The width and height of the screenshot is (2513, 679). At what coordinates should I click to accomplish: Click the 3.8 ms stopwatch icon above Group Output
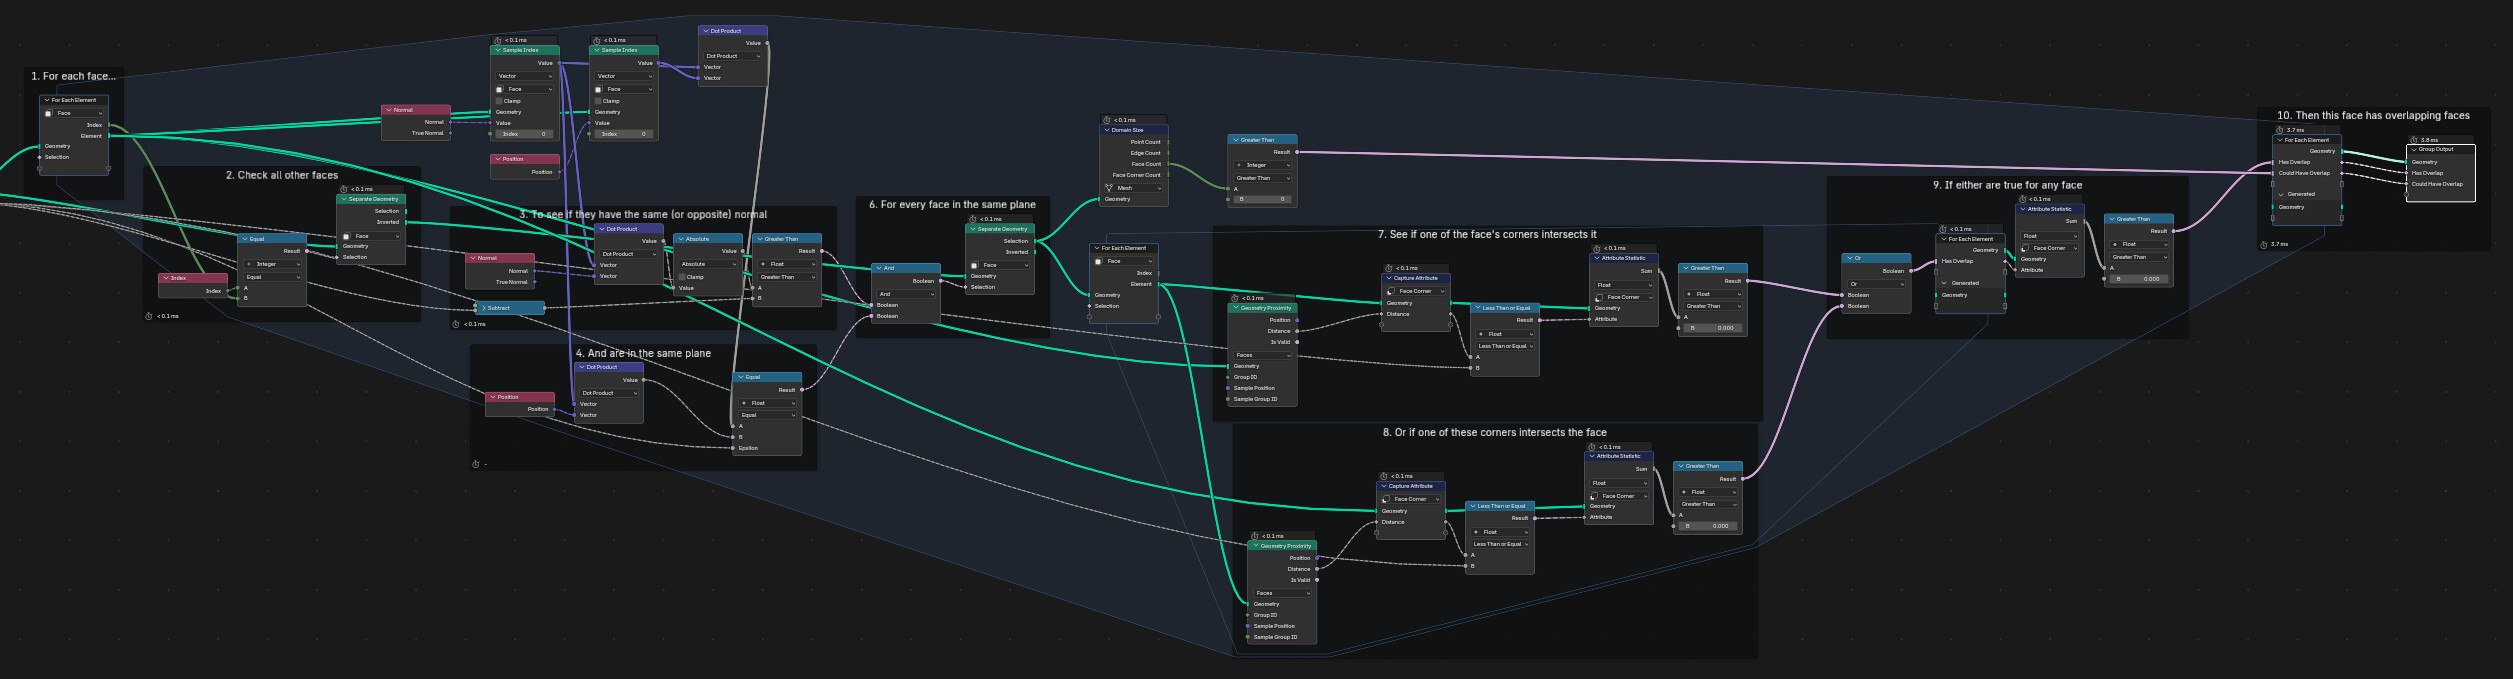point(2413,140)
